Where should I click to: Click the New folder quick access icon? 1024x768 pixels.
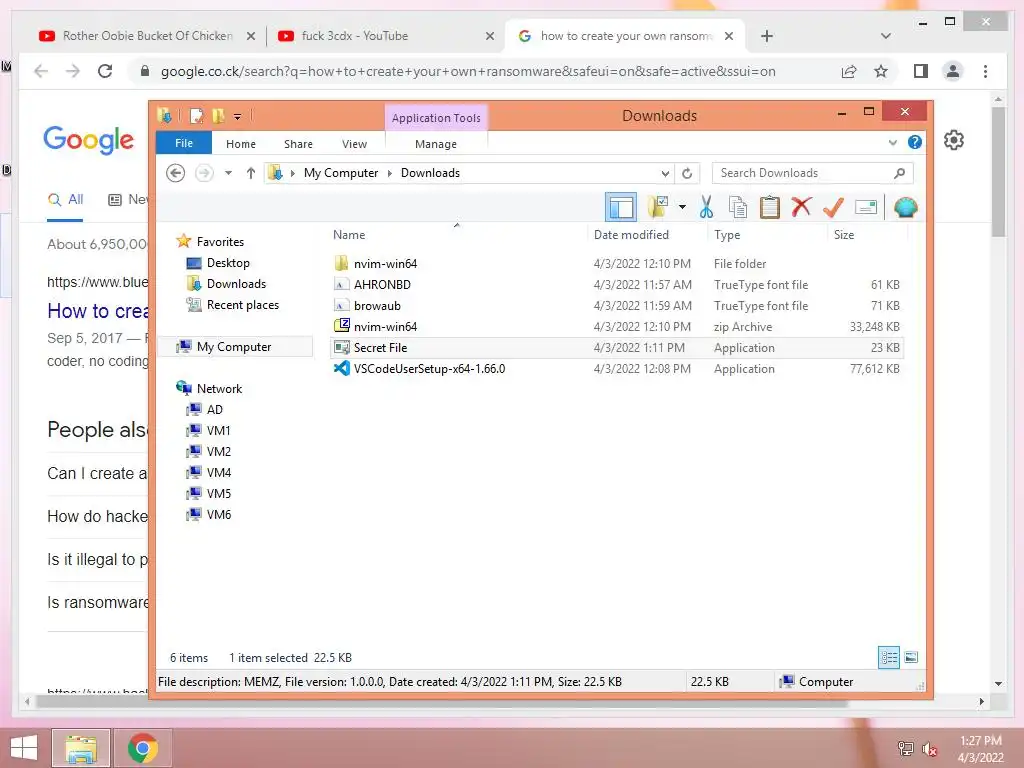click(x=218, y=116)
